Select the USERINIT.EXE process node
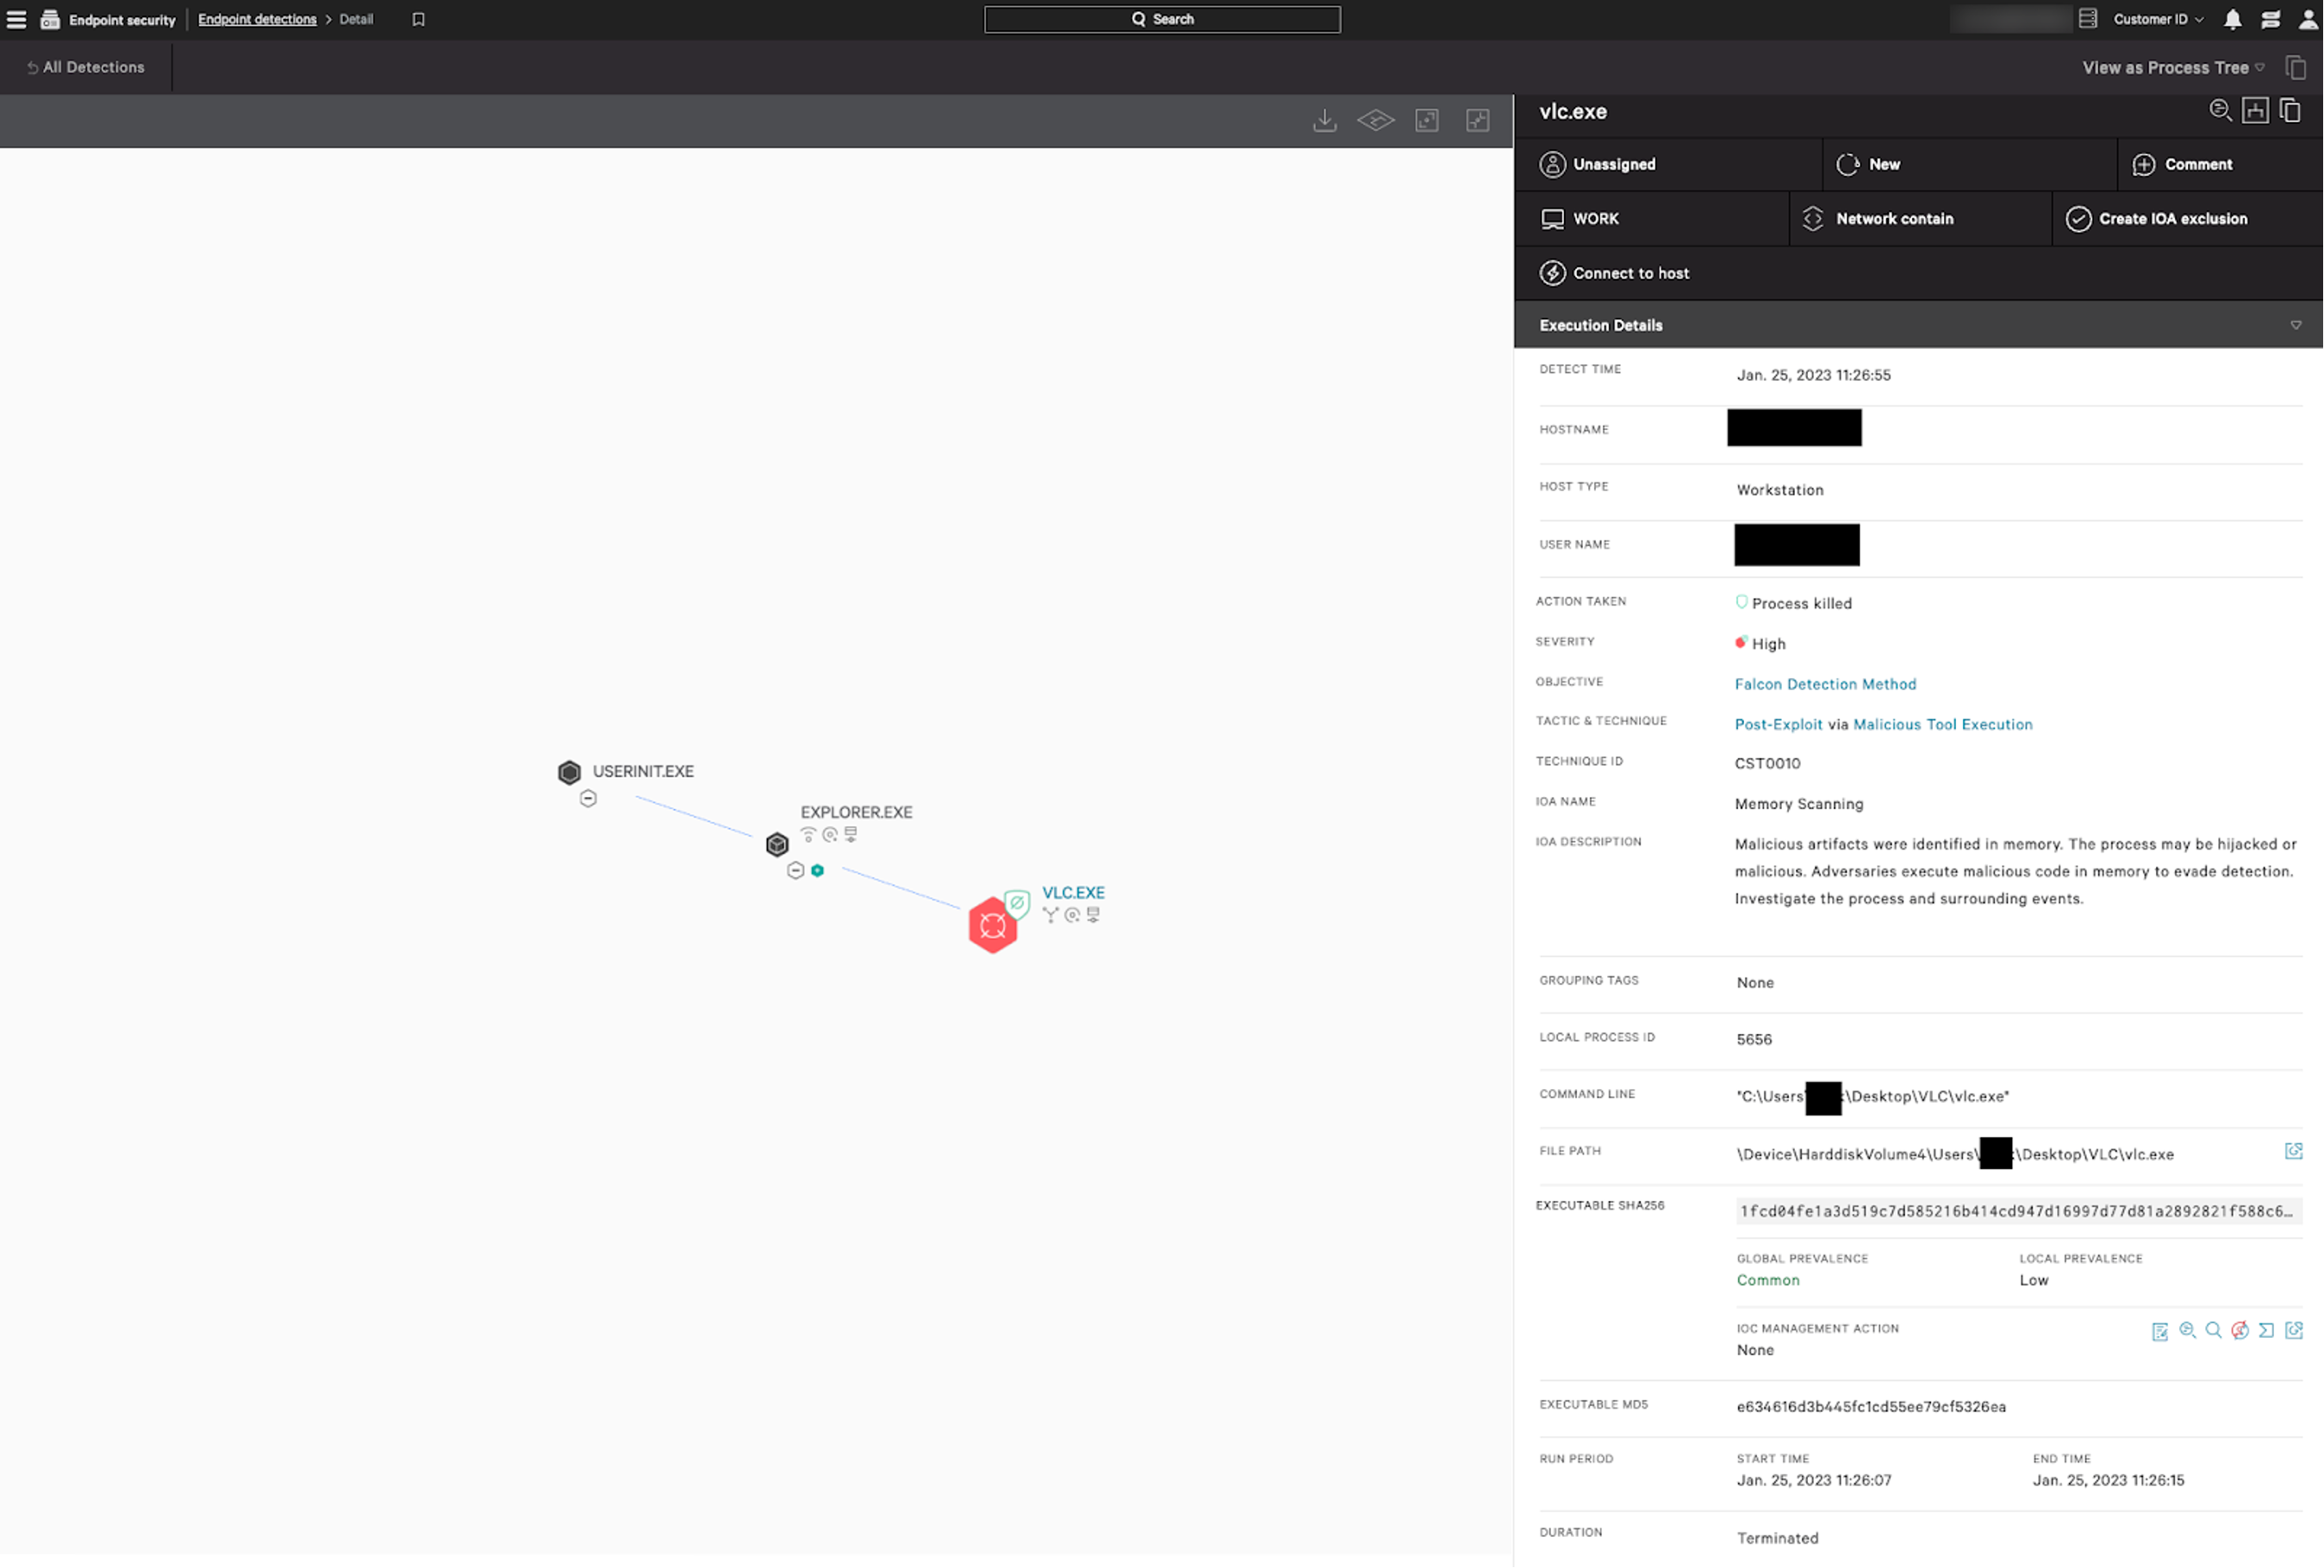Viewport: 2324px width, 1568px height. tap(569, 772)
